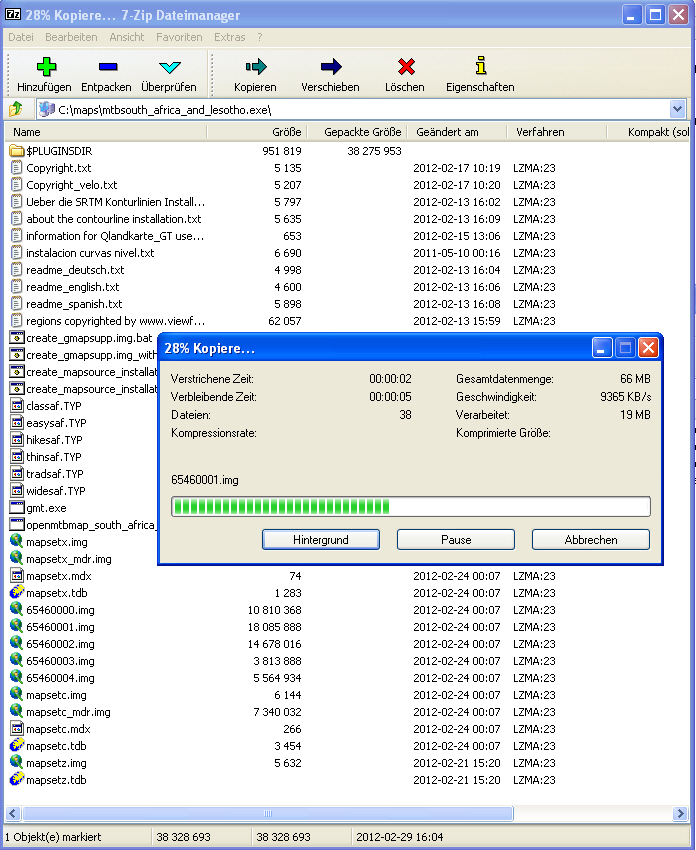The height and width of the screenshot is (850, 696).
Task: Open the Extras menu
Action: coord(230,37)
